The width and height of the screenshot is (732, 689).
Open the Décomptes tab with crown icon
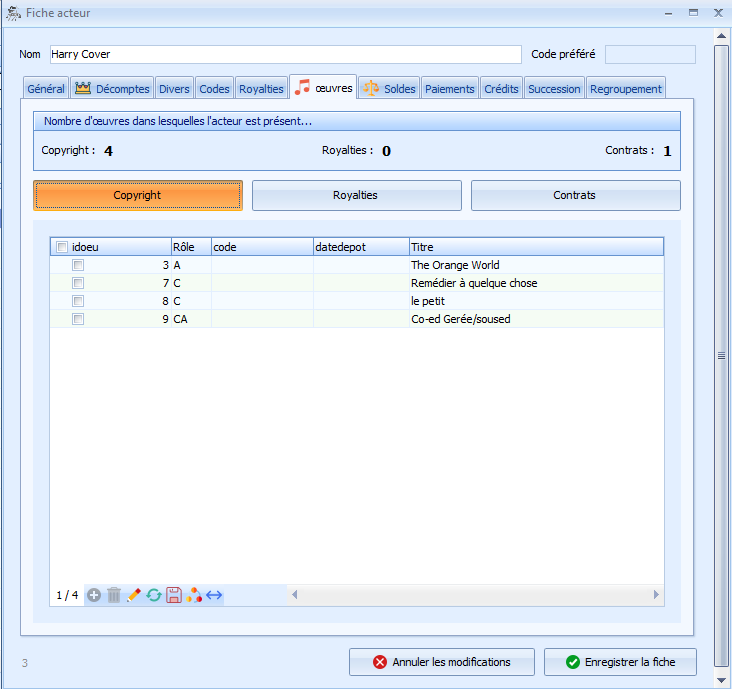point(112,88)
